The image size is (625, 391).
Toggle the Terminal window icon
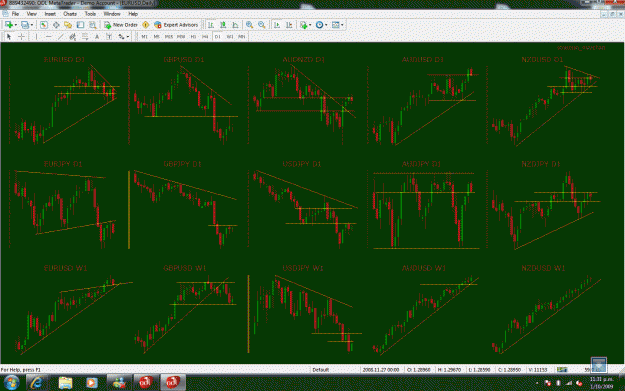click(81, 25)
